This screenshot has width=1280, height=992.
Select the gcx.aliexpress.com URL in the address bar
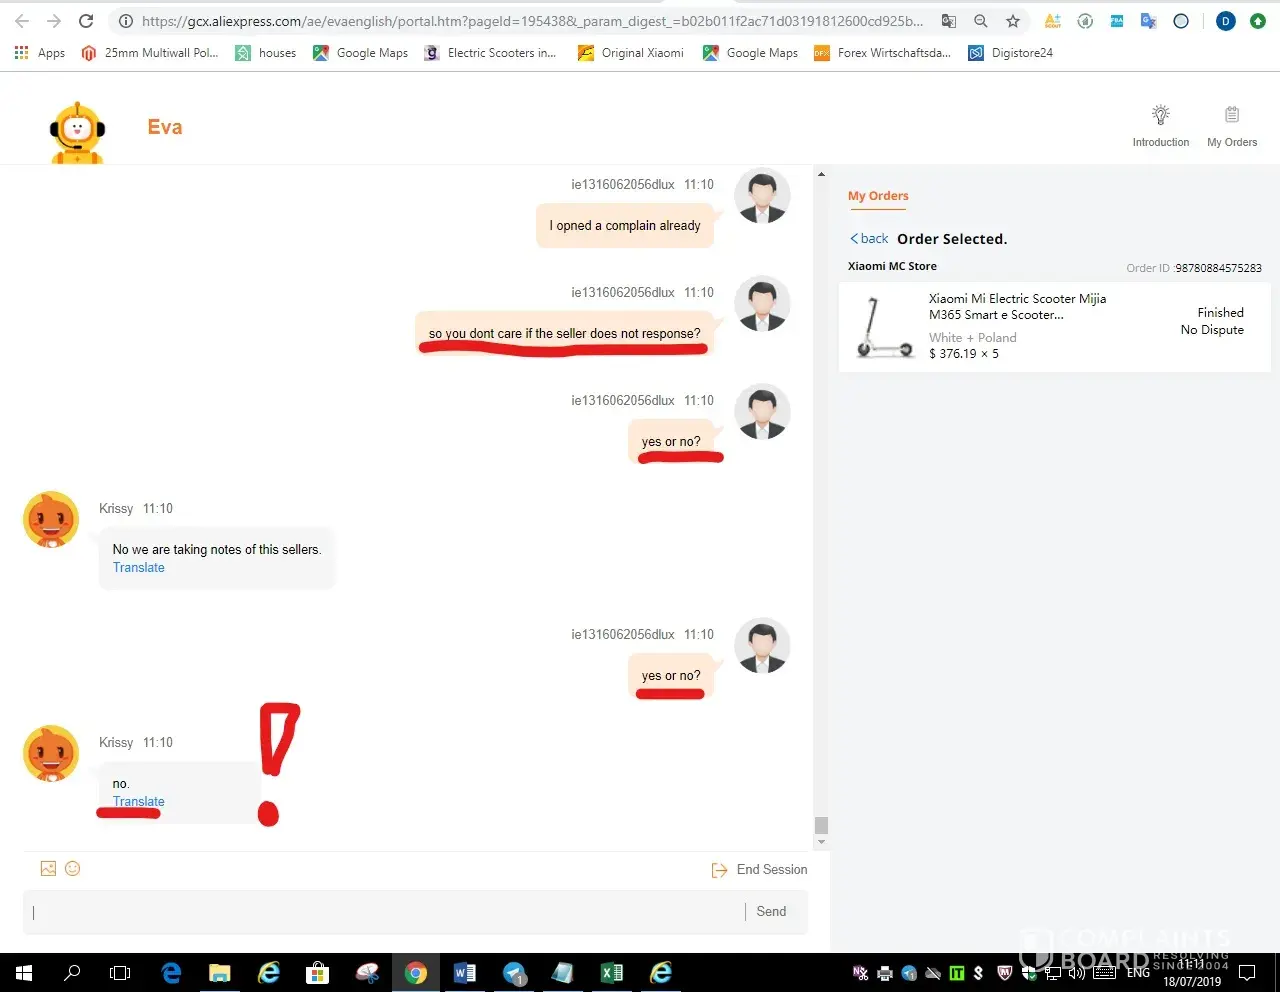[532, 21]
